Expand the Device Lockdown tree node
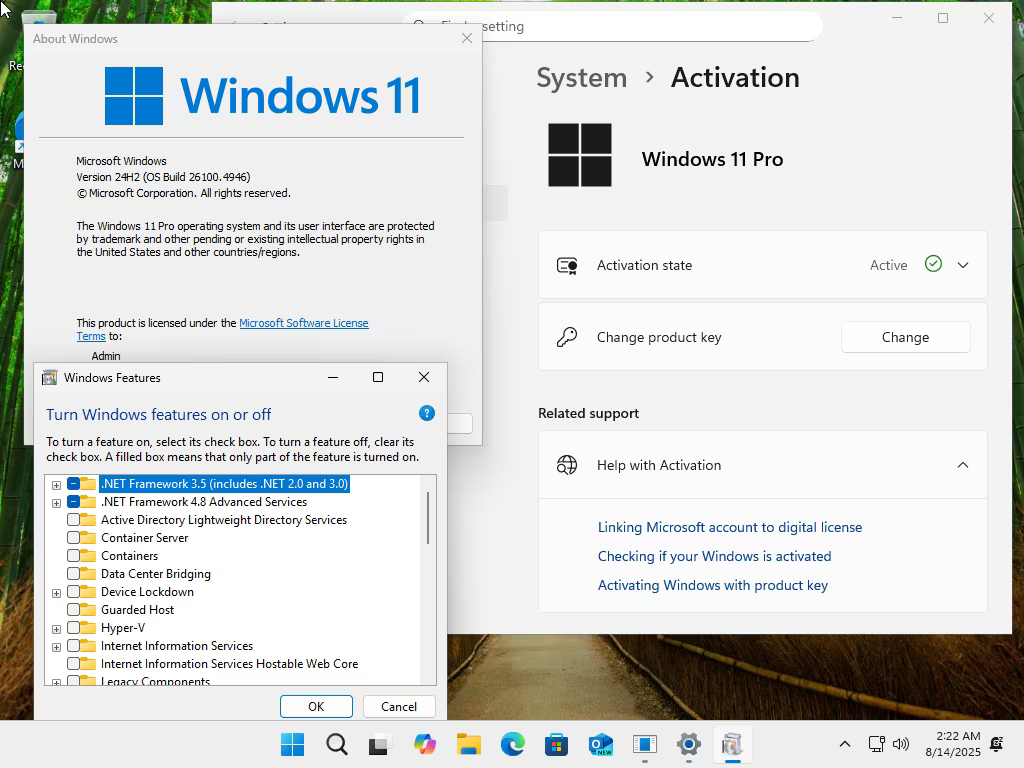The height and width of the screenshot is (768, 1024). point(57,593)
